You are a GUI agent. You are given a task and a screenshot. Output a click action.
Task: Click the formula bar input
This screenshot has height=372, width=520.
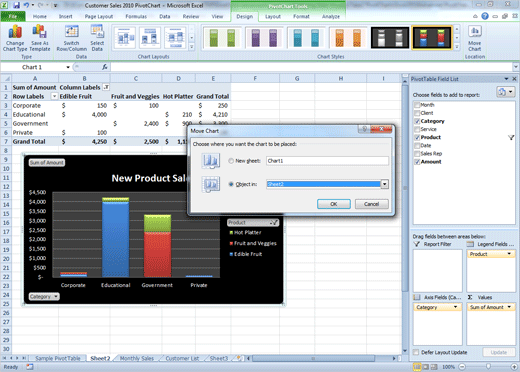312,67
